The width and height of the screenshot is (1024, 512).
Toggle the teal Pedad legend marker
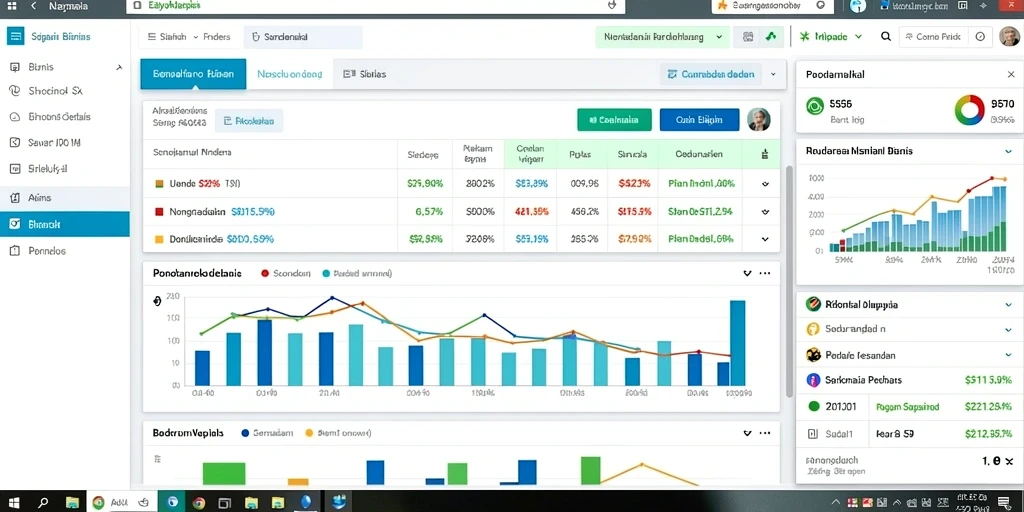326,274
